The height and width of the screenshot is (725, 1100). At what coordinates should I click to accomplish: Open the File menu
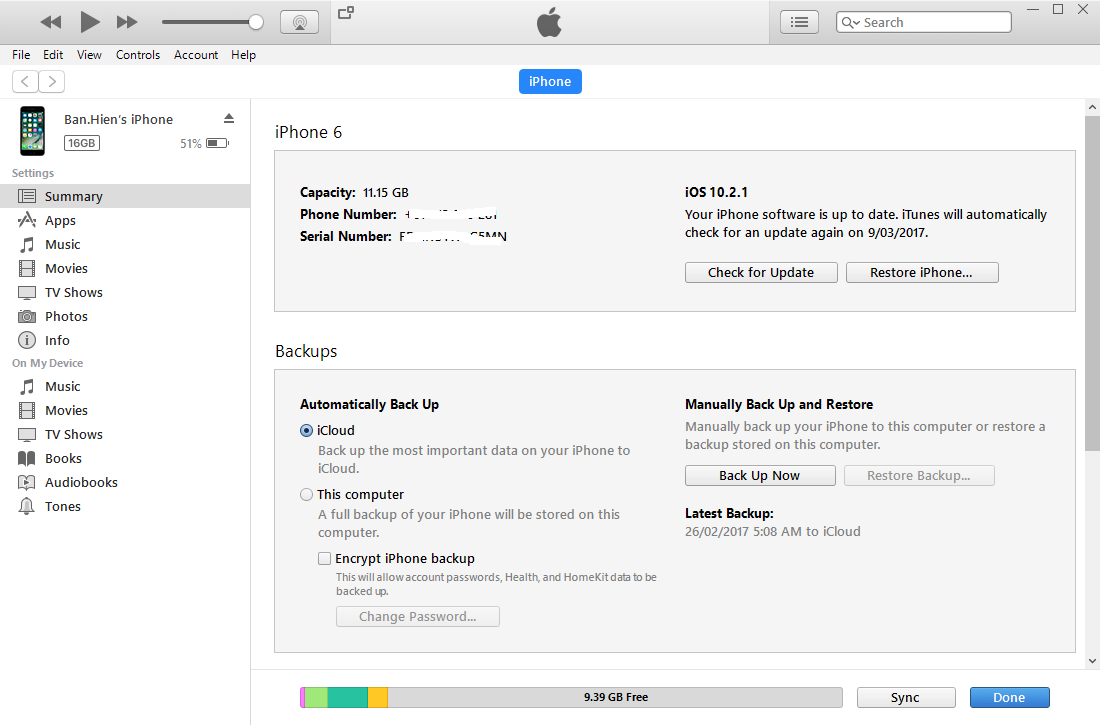(21, 55)
